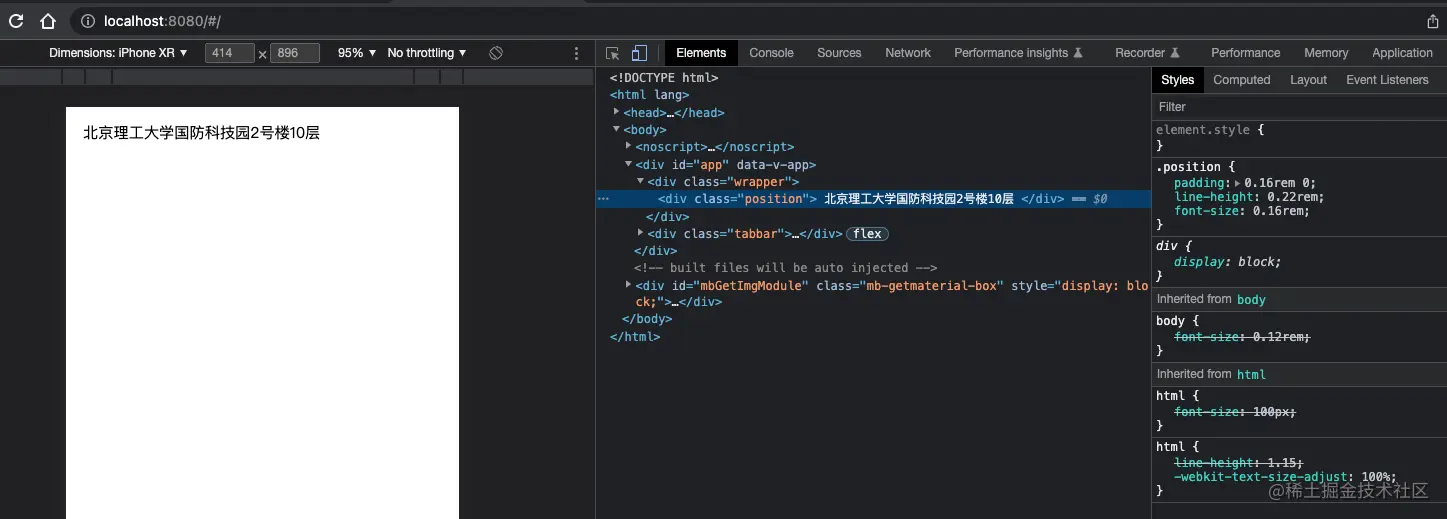
Task: Click the -webkit-text-size-adjust: 100% declaration
Action: pos(1285,477)
